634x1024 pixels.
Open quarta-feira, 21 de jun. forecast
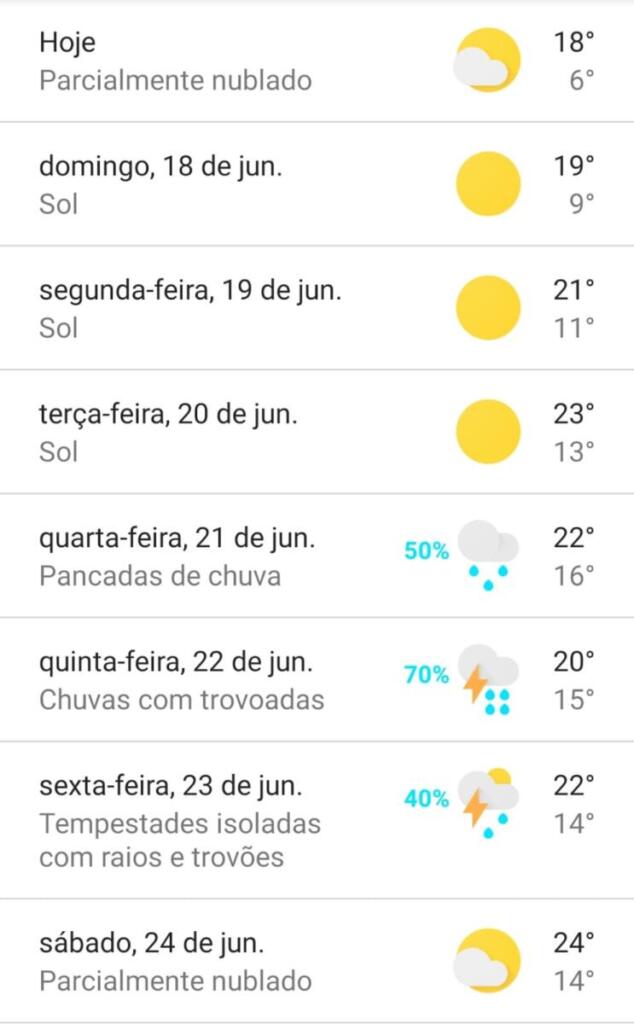tap(177, 539)
